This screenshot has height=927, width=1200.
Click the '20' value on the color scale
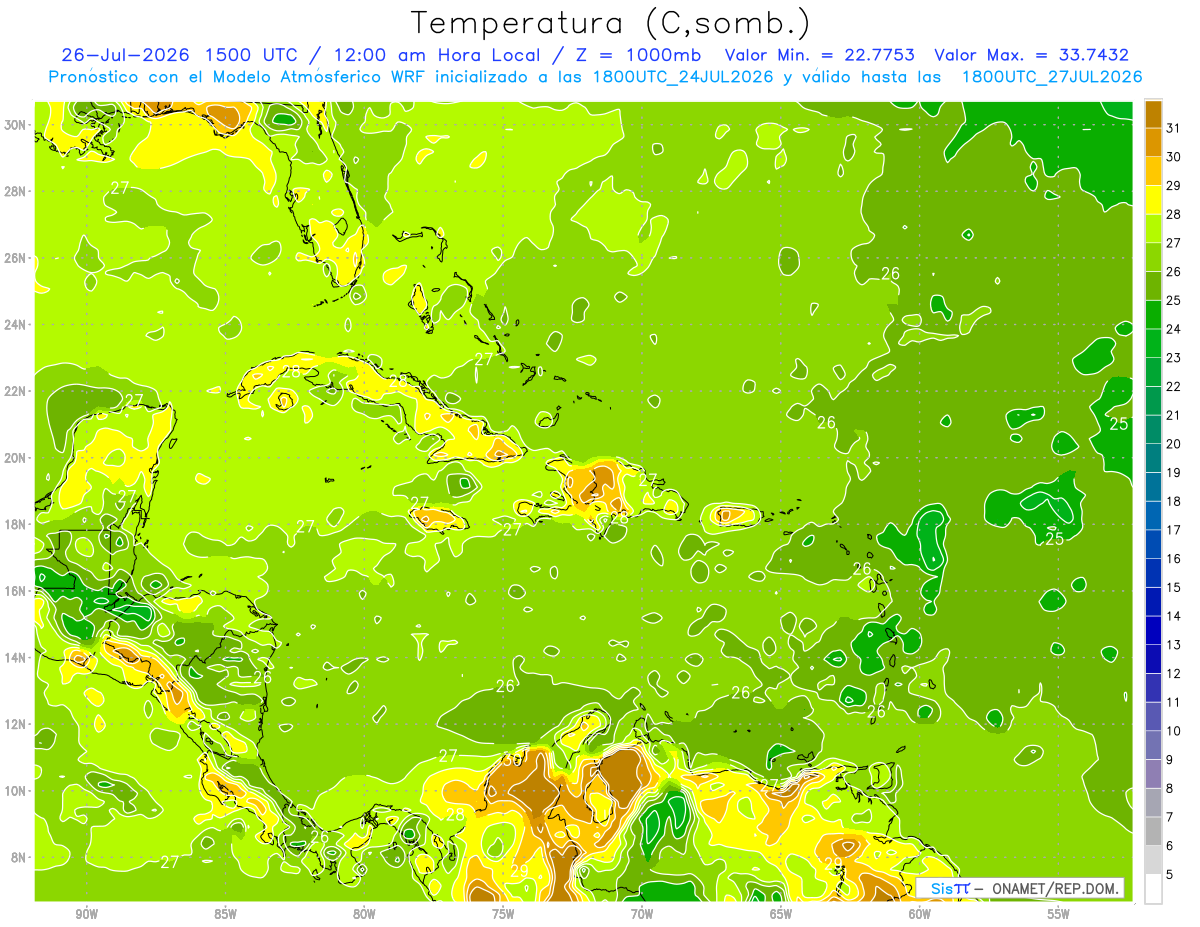[1174, 444]
